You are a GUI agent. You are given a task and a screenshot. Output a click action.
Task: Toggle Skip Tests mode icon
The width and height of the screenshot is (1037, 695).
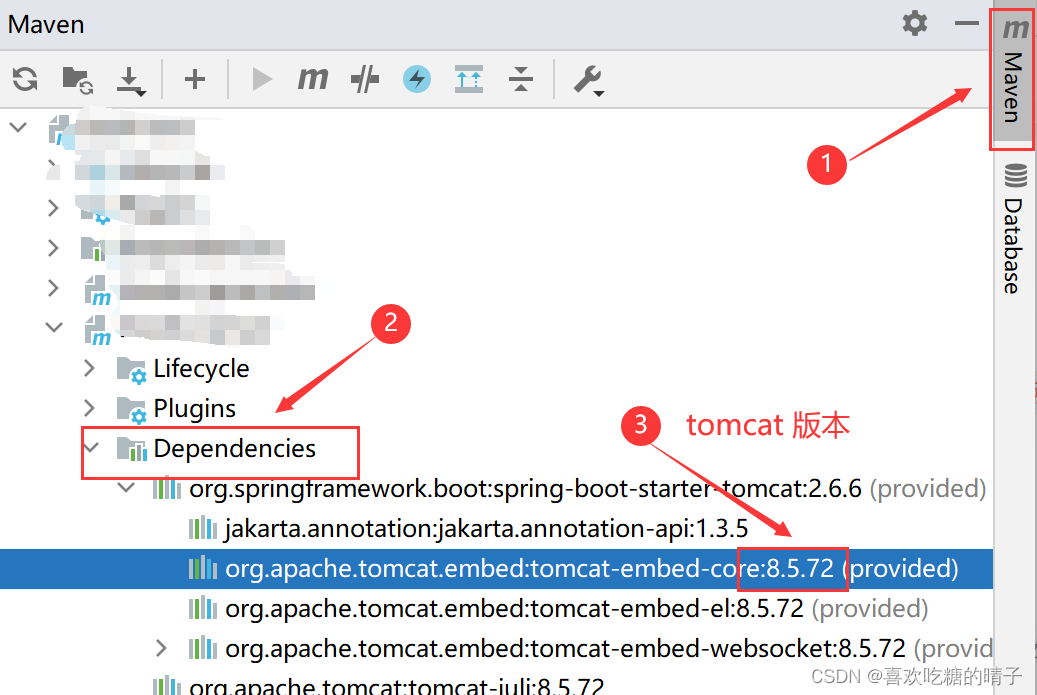point(364,79)
